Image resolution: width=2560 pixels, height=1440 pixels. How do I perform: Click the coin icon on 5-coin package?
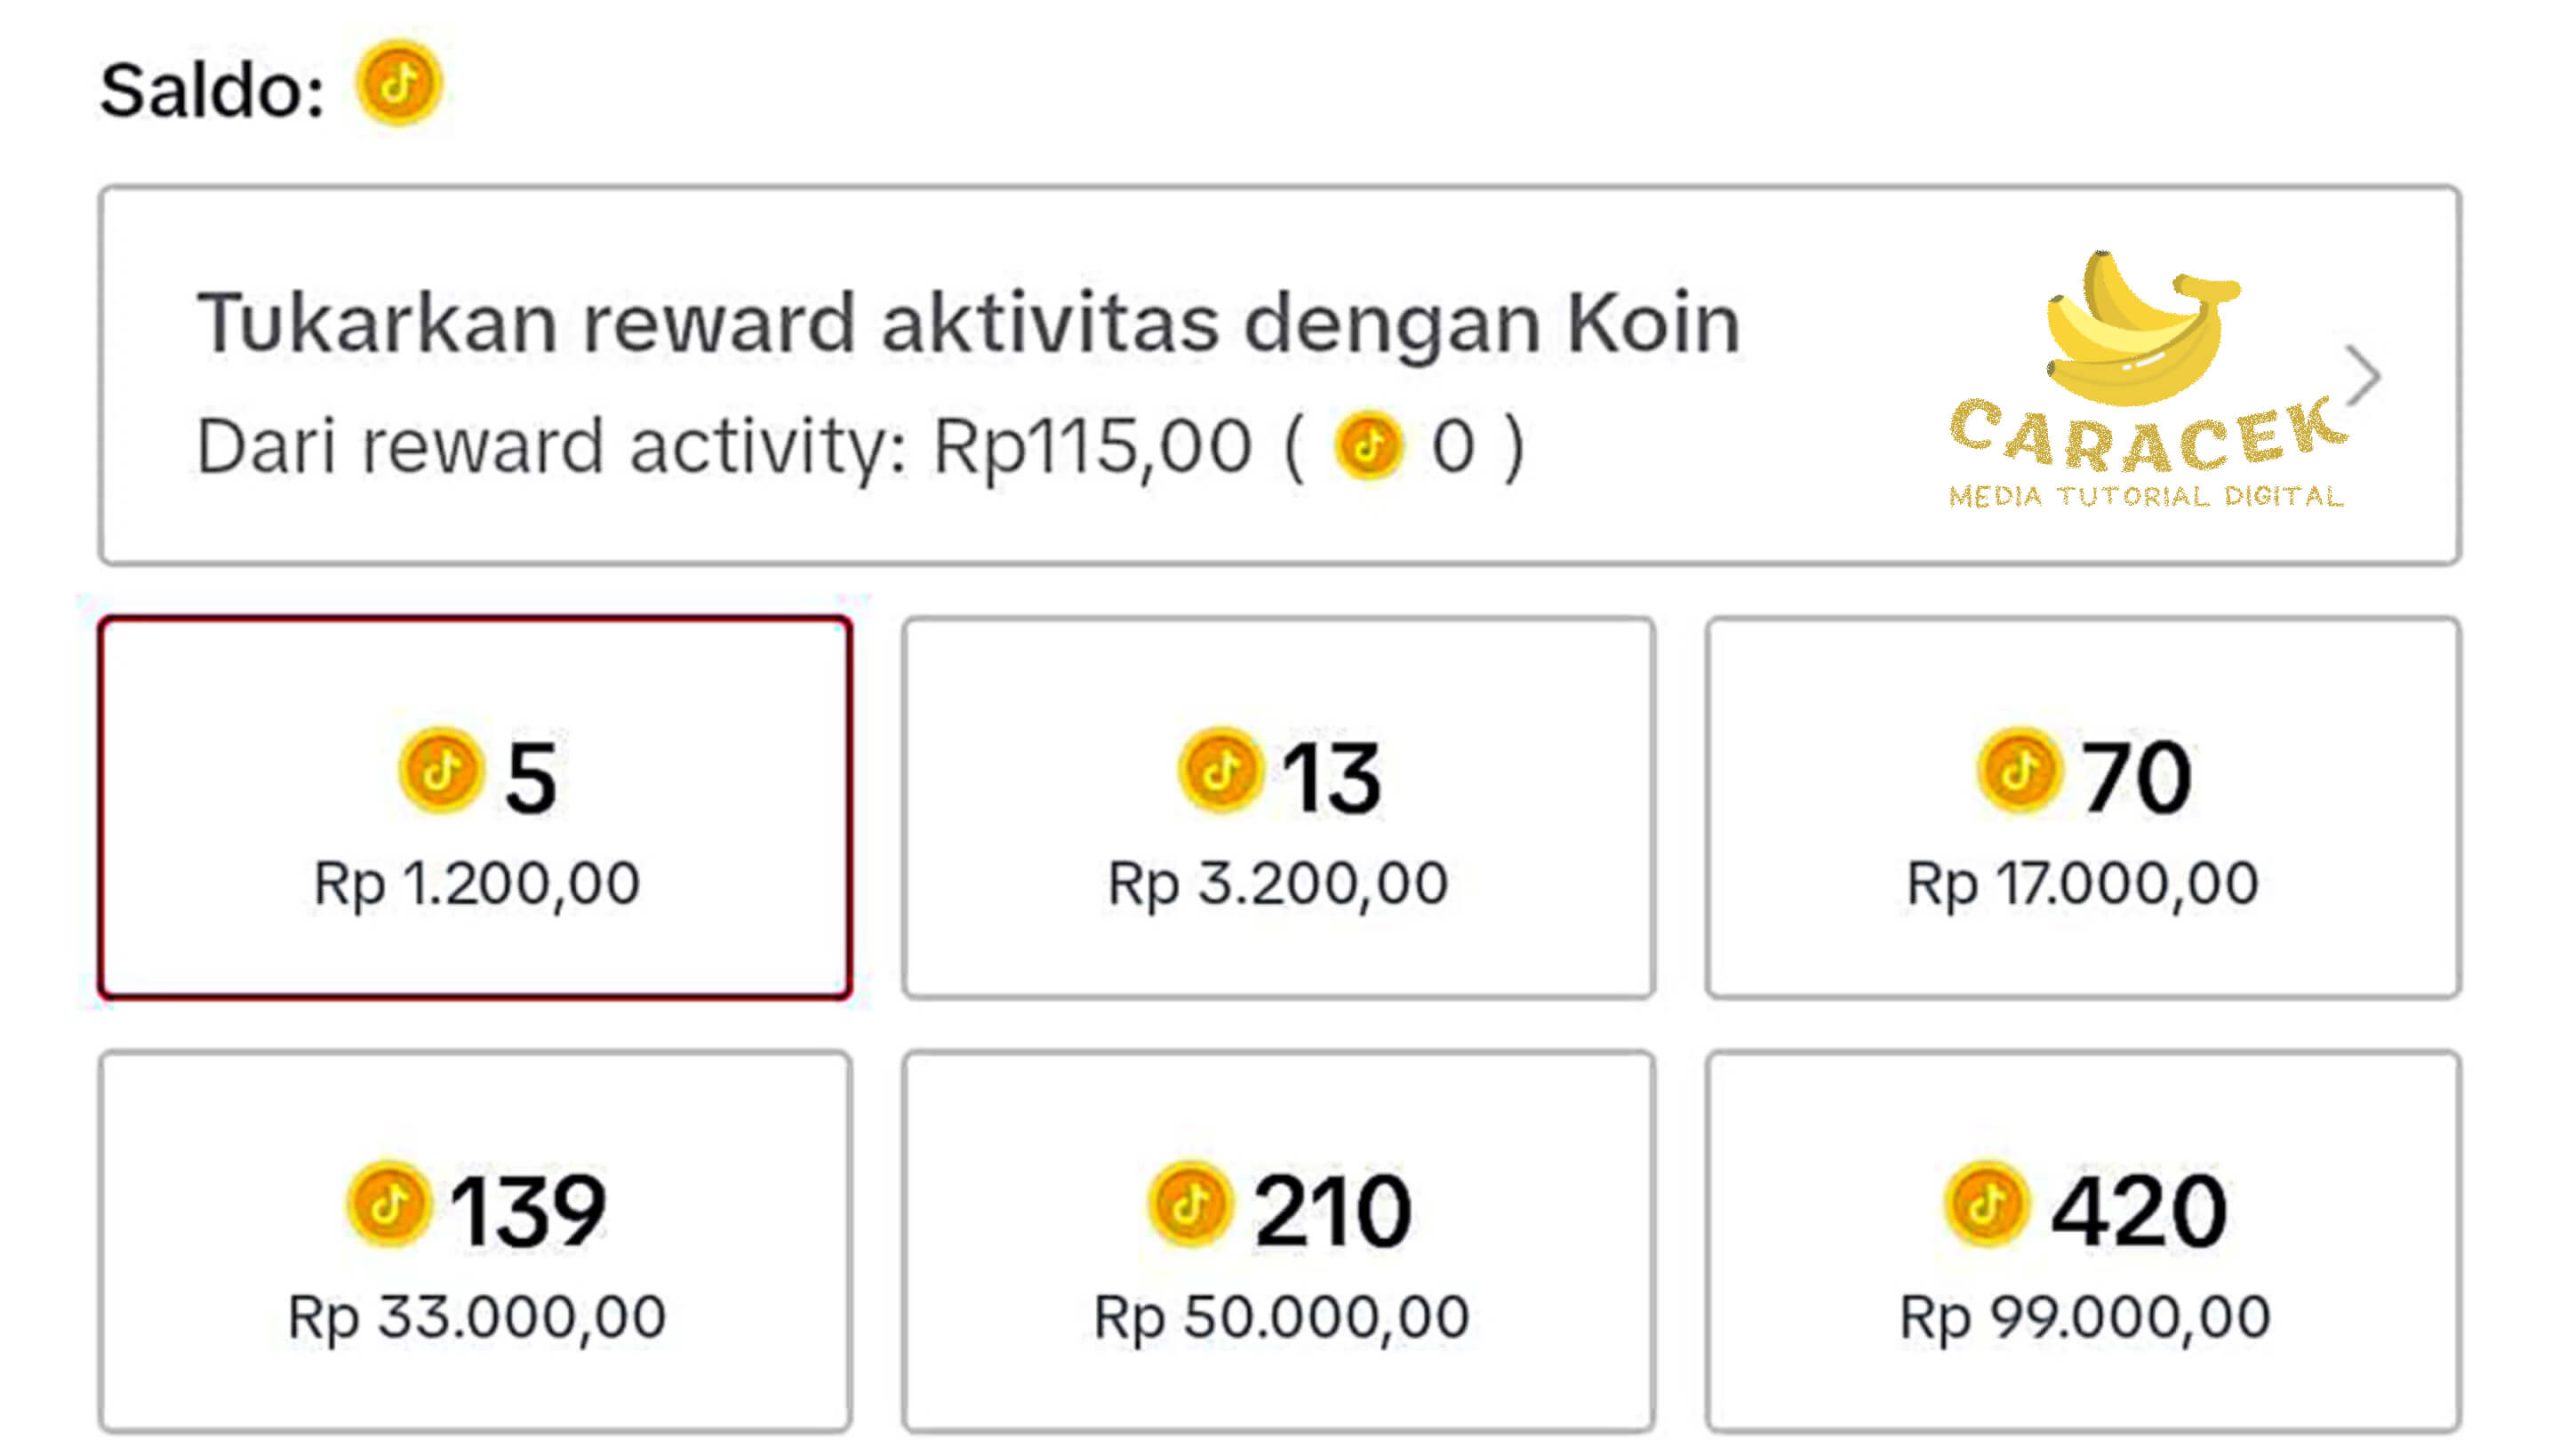point(441,771)
